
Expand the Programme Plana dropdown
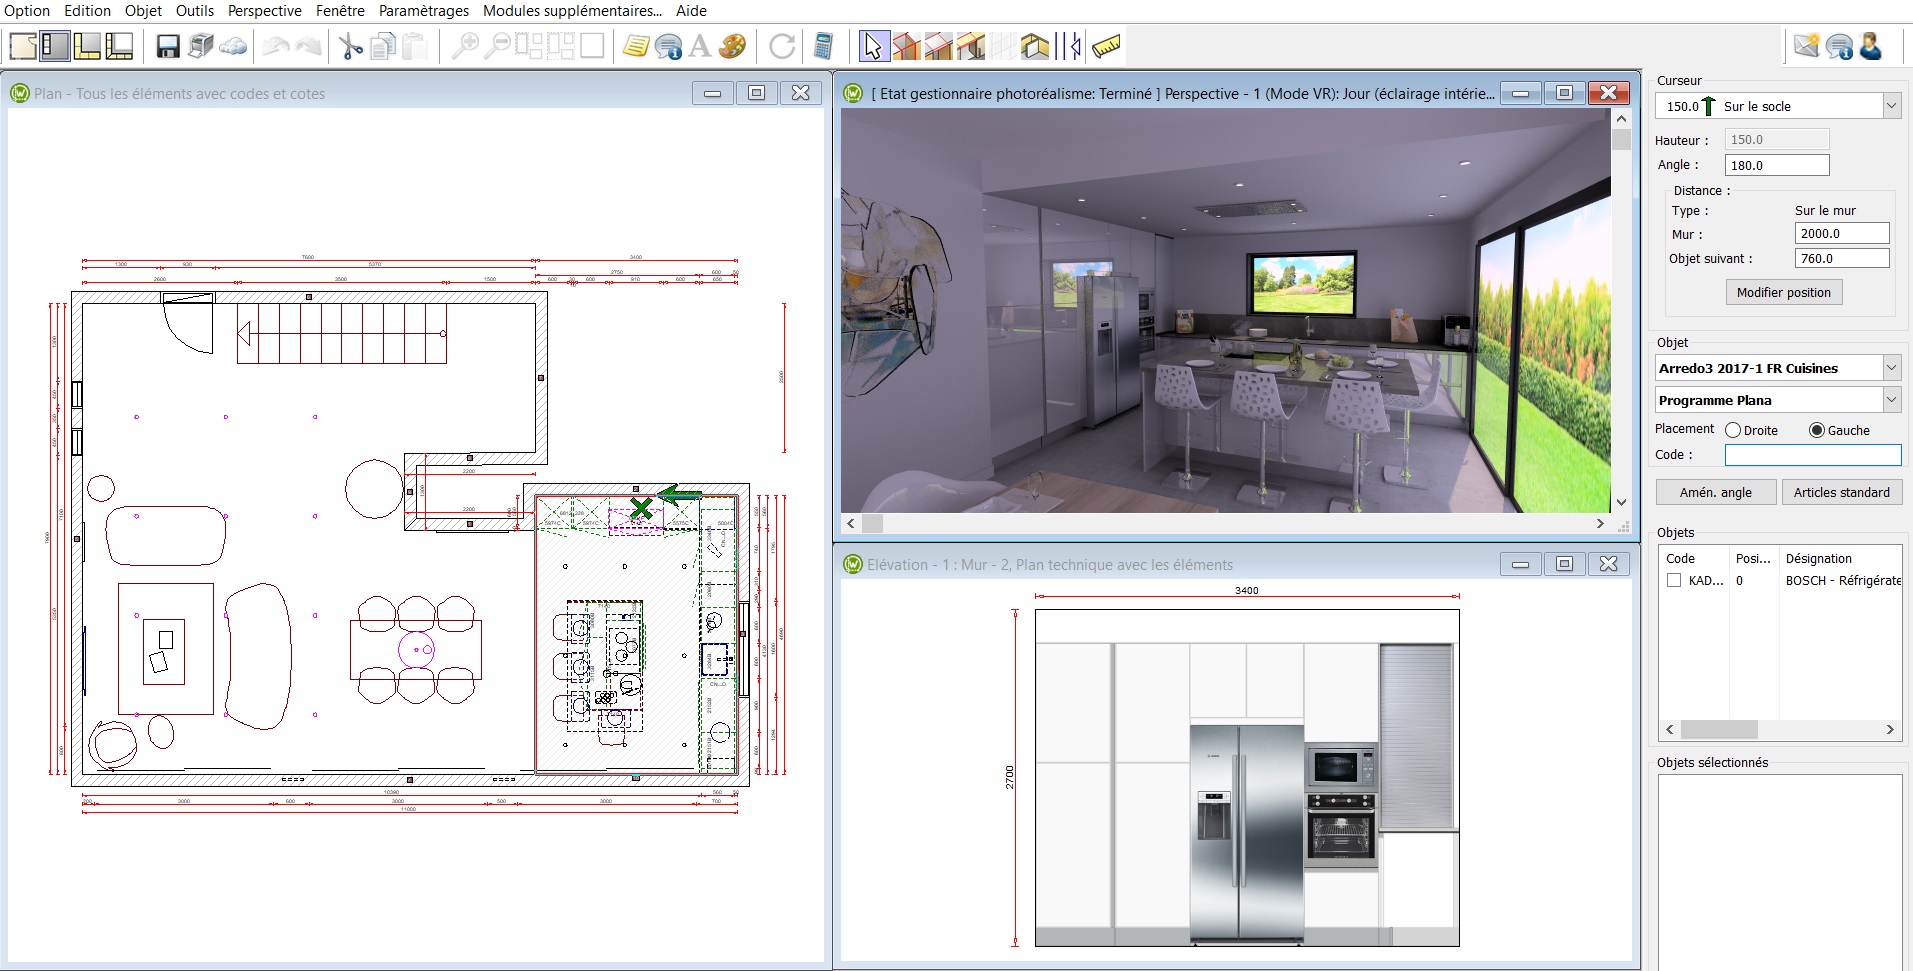[x=1891, y=400]
